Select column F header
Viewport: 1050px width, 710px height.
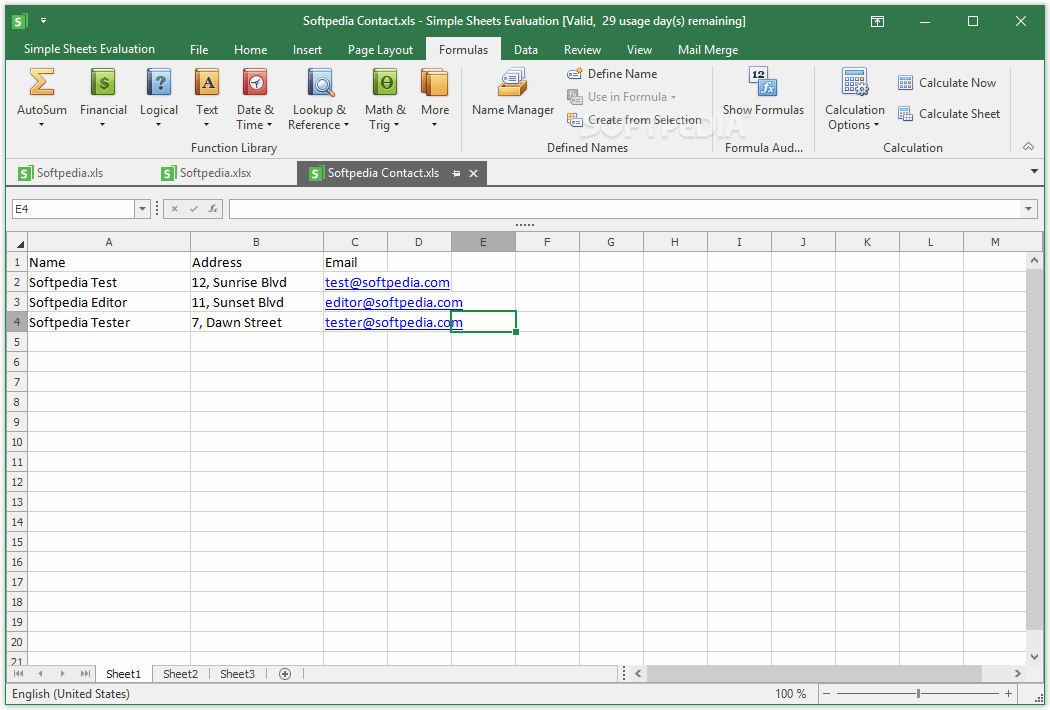click(547, 242)
